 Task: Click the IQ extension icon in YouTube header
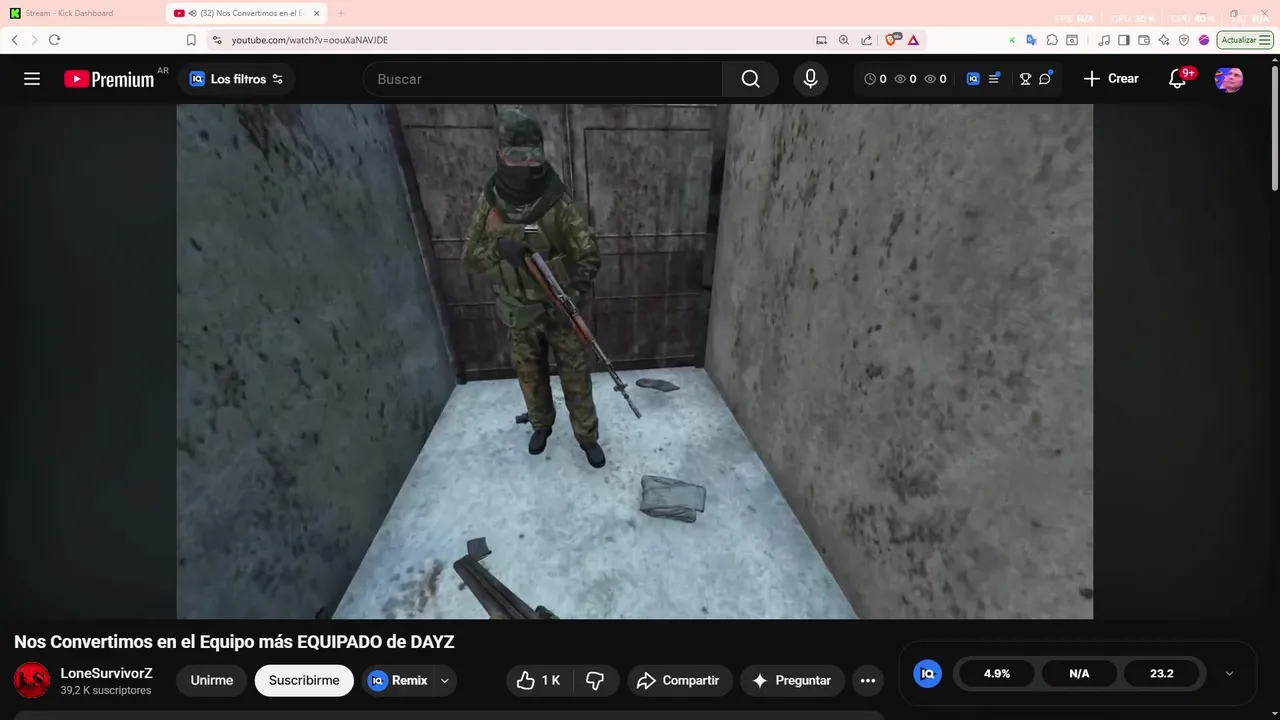pos(973,79)
